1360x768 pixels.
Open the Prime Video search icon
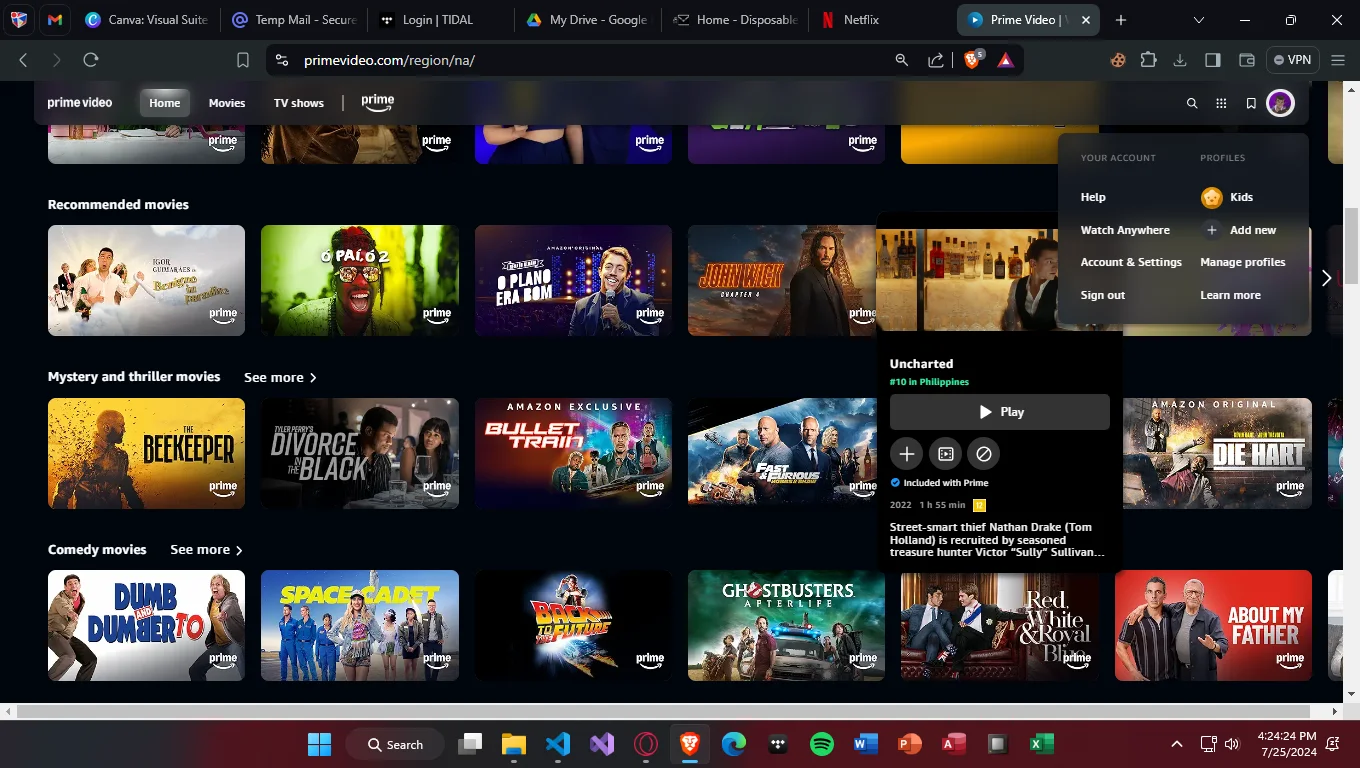(x=1191, y=103)
